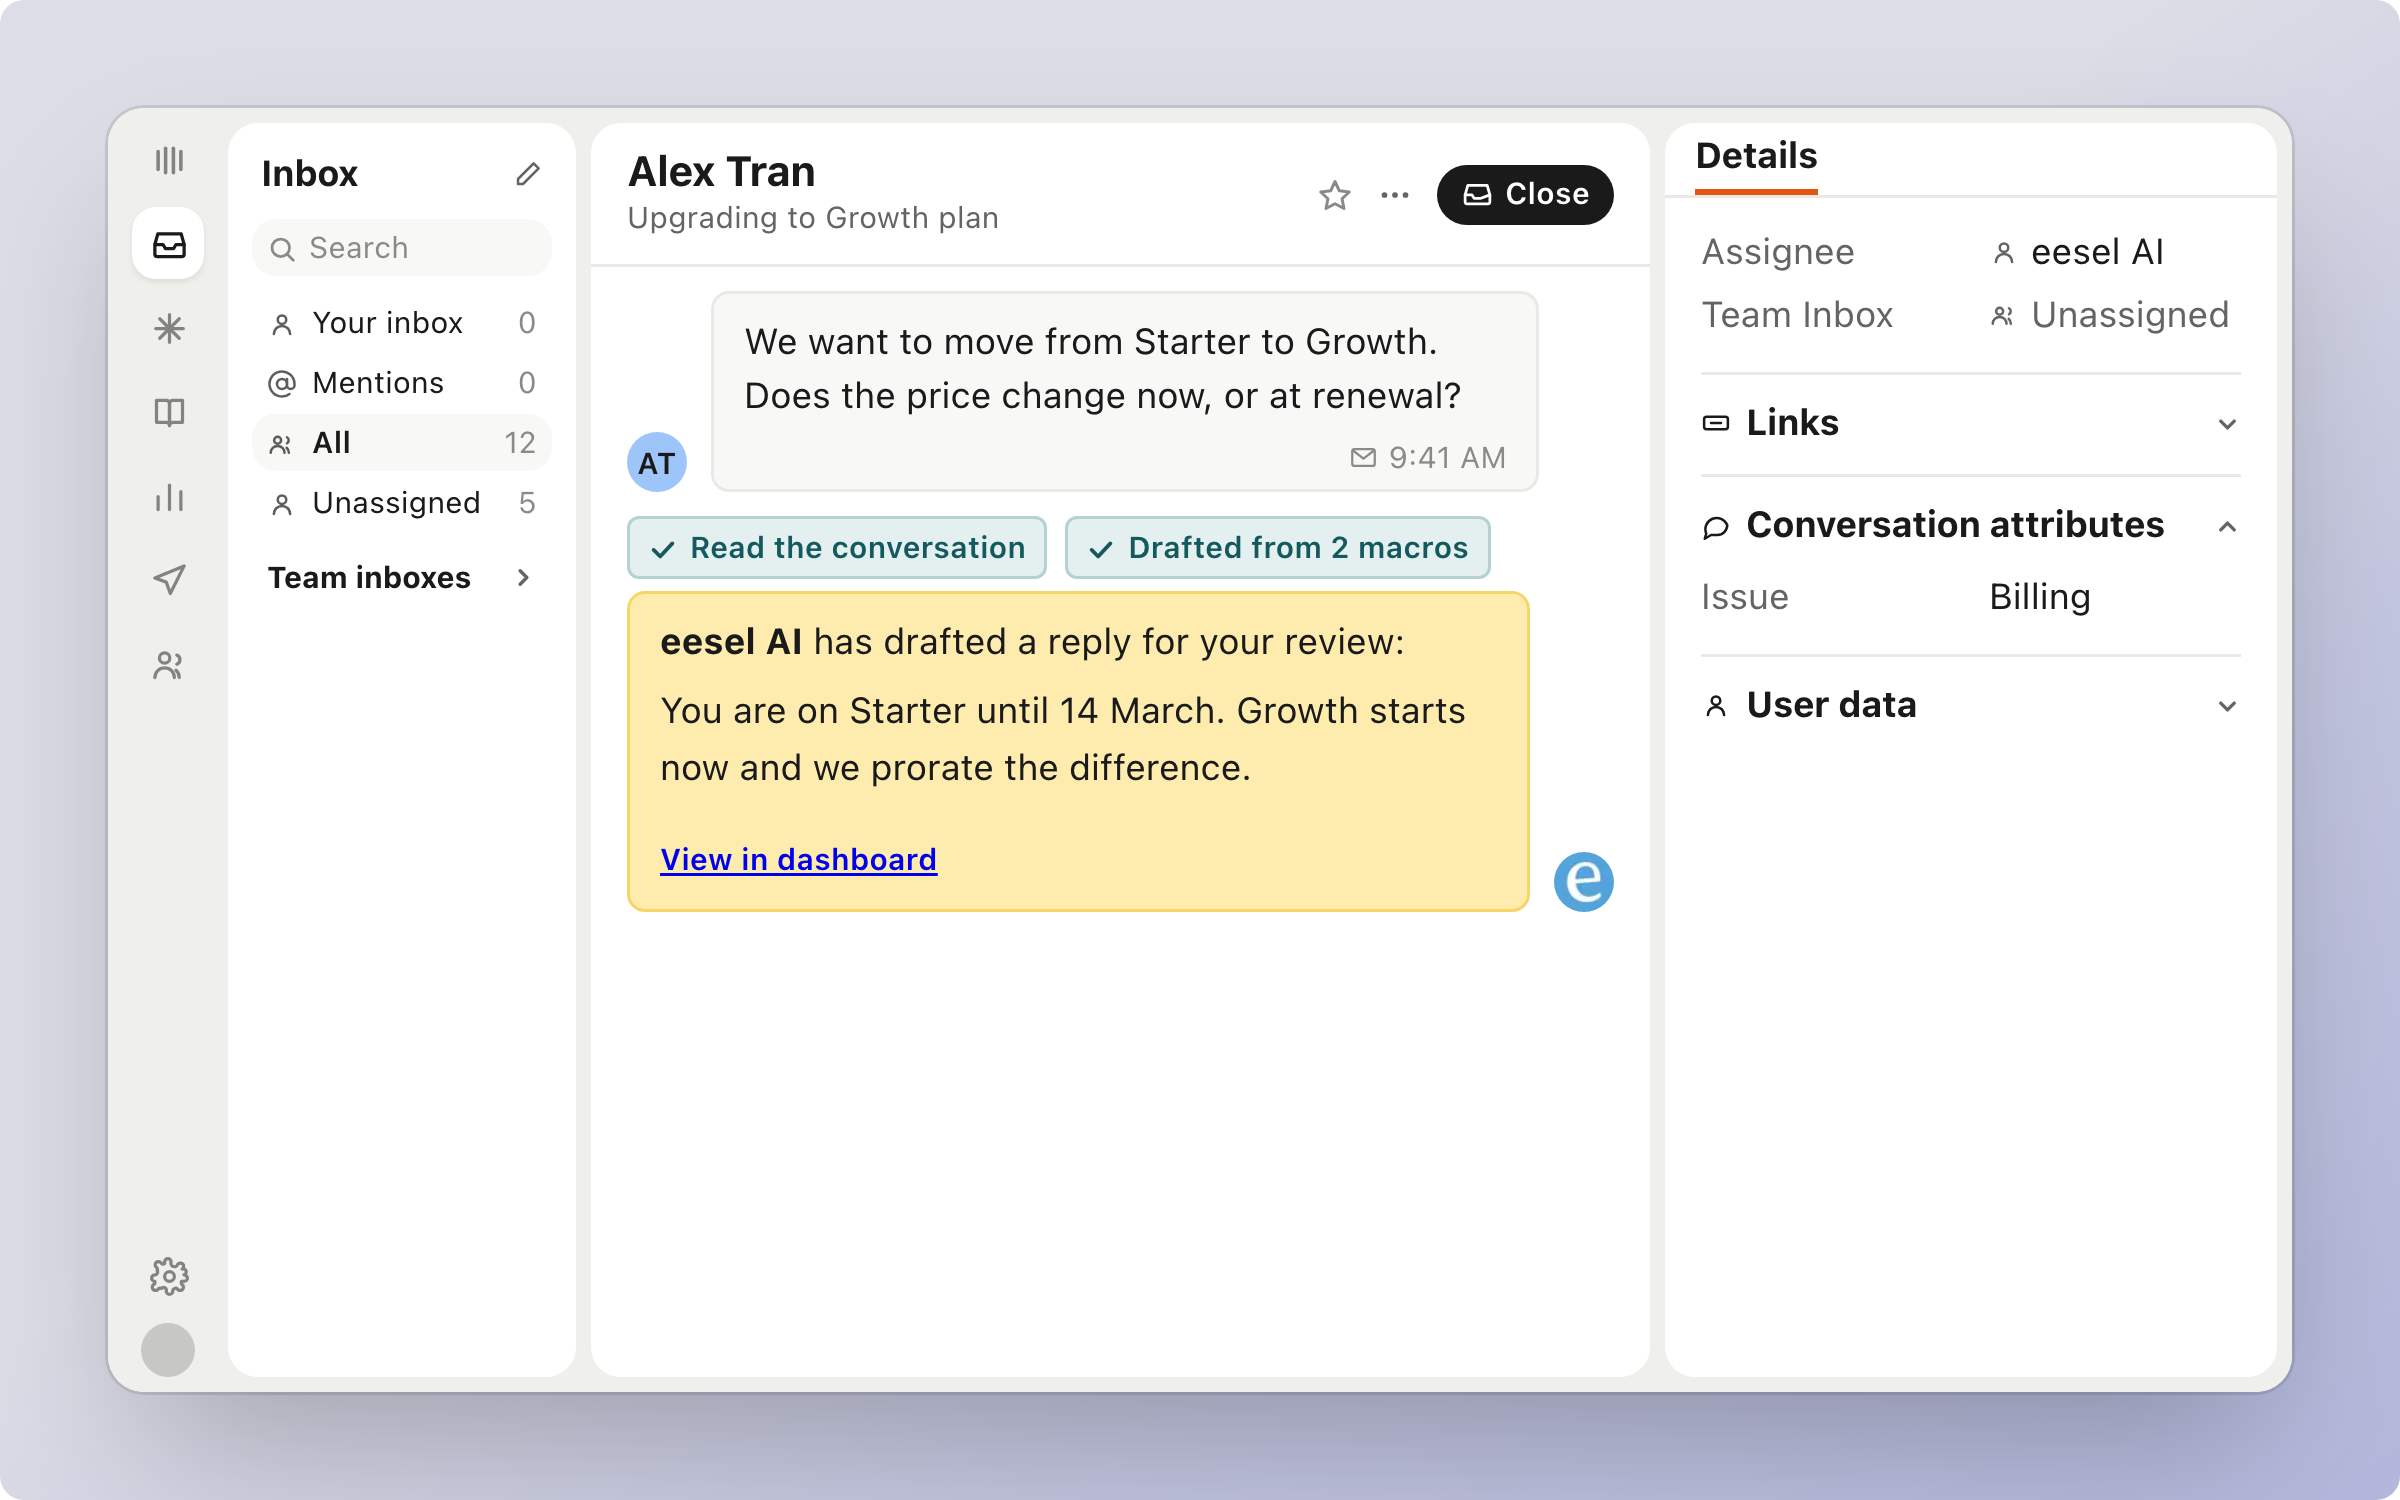
Task: Collapse the Conversation attributes section
Action: (1970, 525)
